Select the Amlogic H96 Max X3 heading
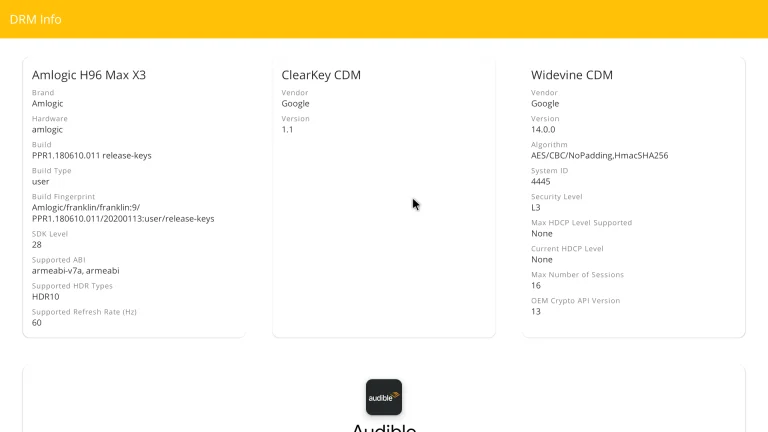Viewport: 768px width, 432px height. [89, 75]
